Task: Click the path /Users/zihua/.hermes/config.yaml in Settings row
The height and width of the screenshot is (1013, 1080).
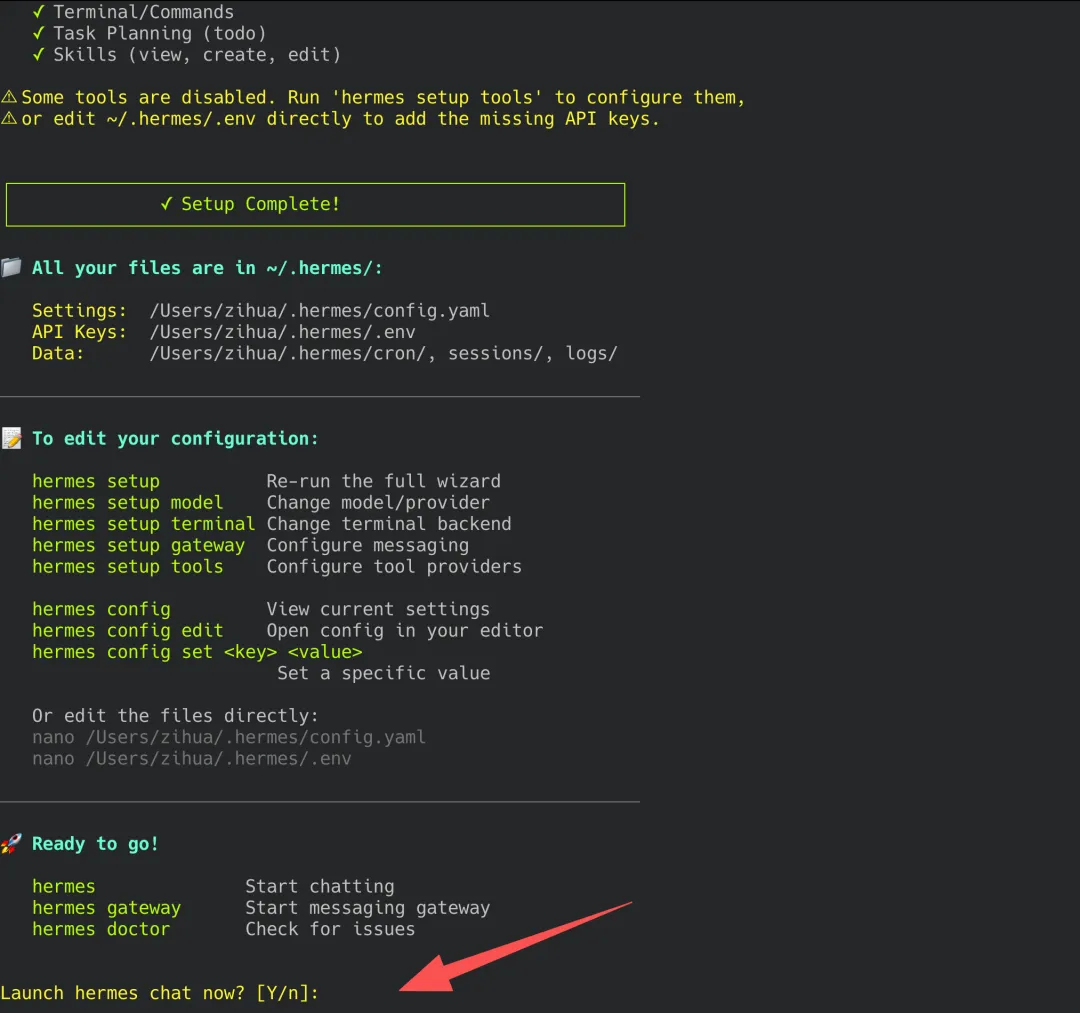Action: pyautogui.click(x=320, y=311)
